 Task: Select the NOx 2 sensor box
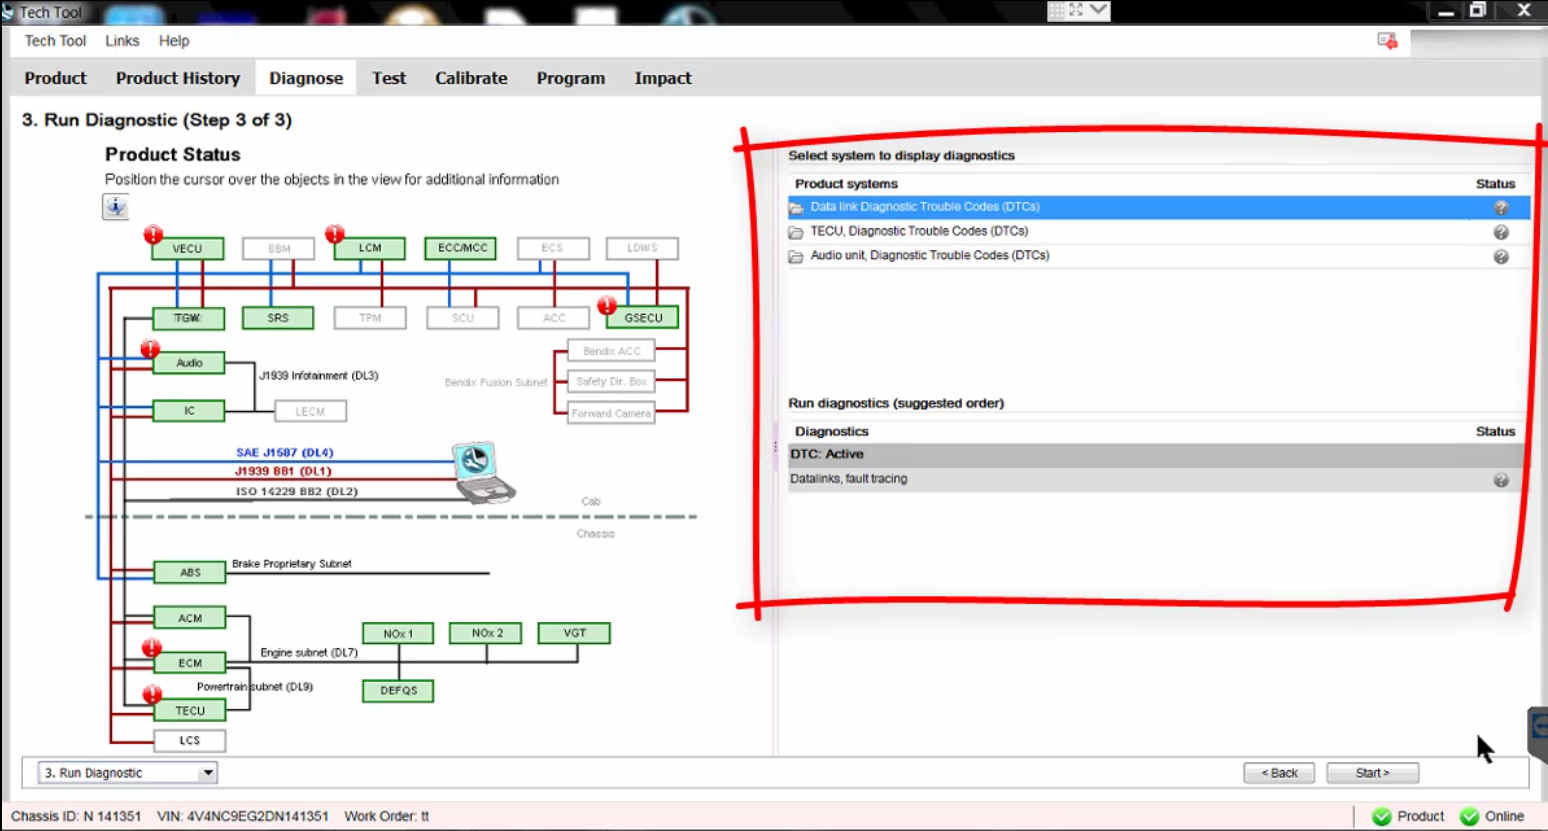pyautogui.click(x=487, y=633)
